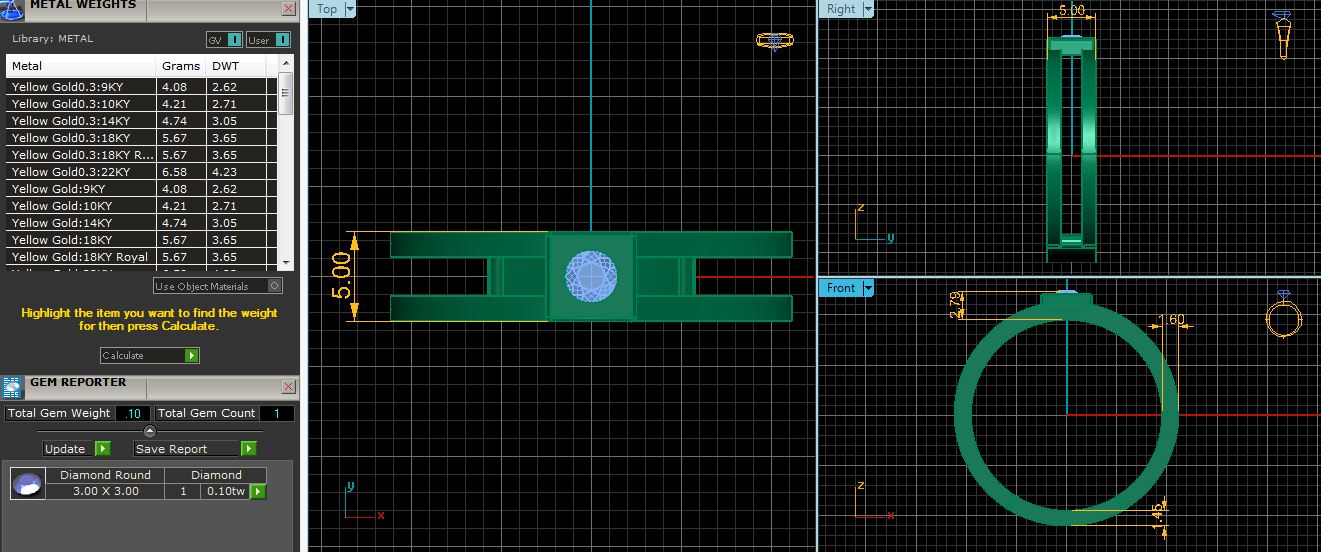Click the Diamond Round cell
The width and height of the screenshot is (1321, 552).
tap(105, 475)
